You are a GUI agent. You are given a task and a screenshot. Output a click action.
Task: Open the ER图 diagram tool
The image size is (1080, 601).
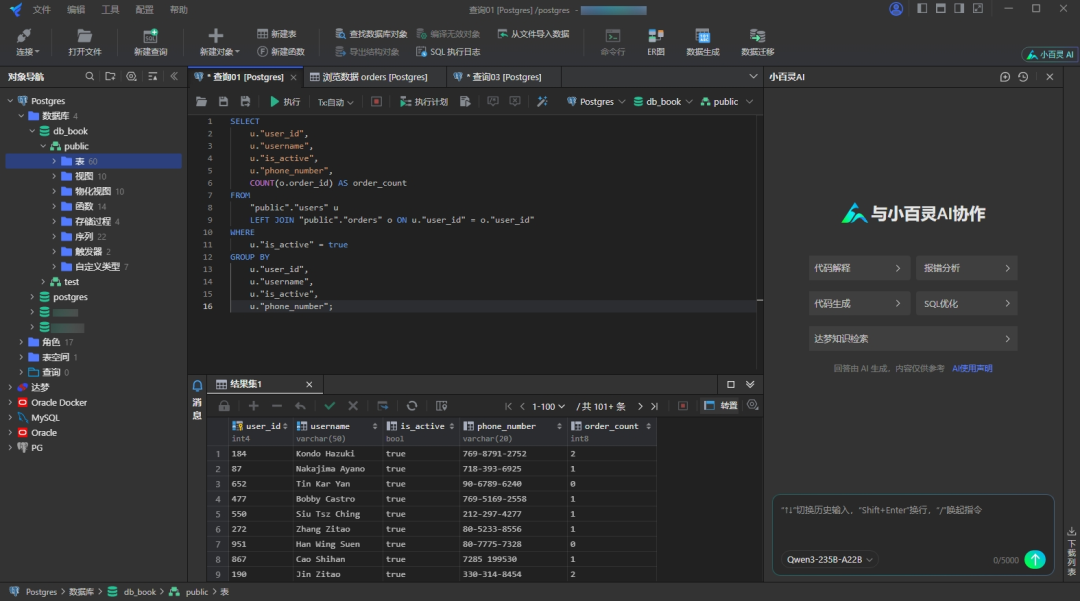pyautogui.click(x=656, y=42)
